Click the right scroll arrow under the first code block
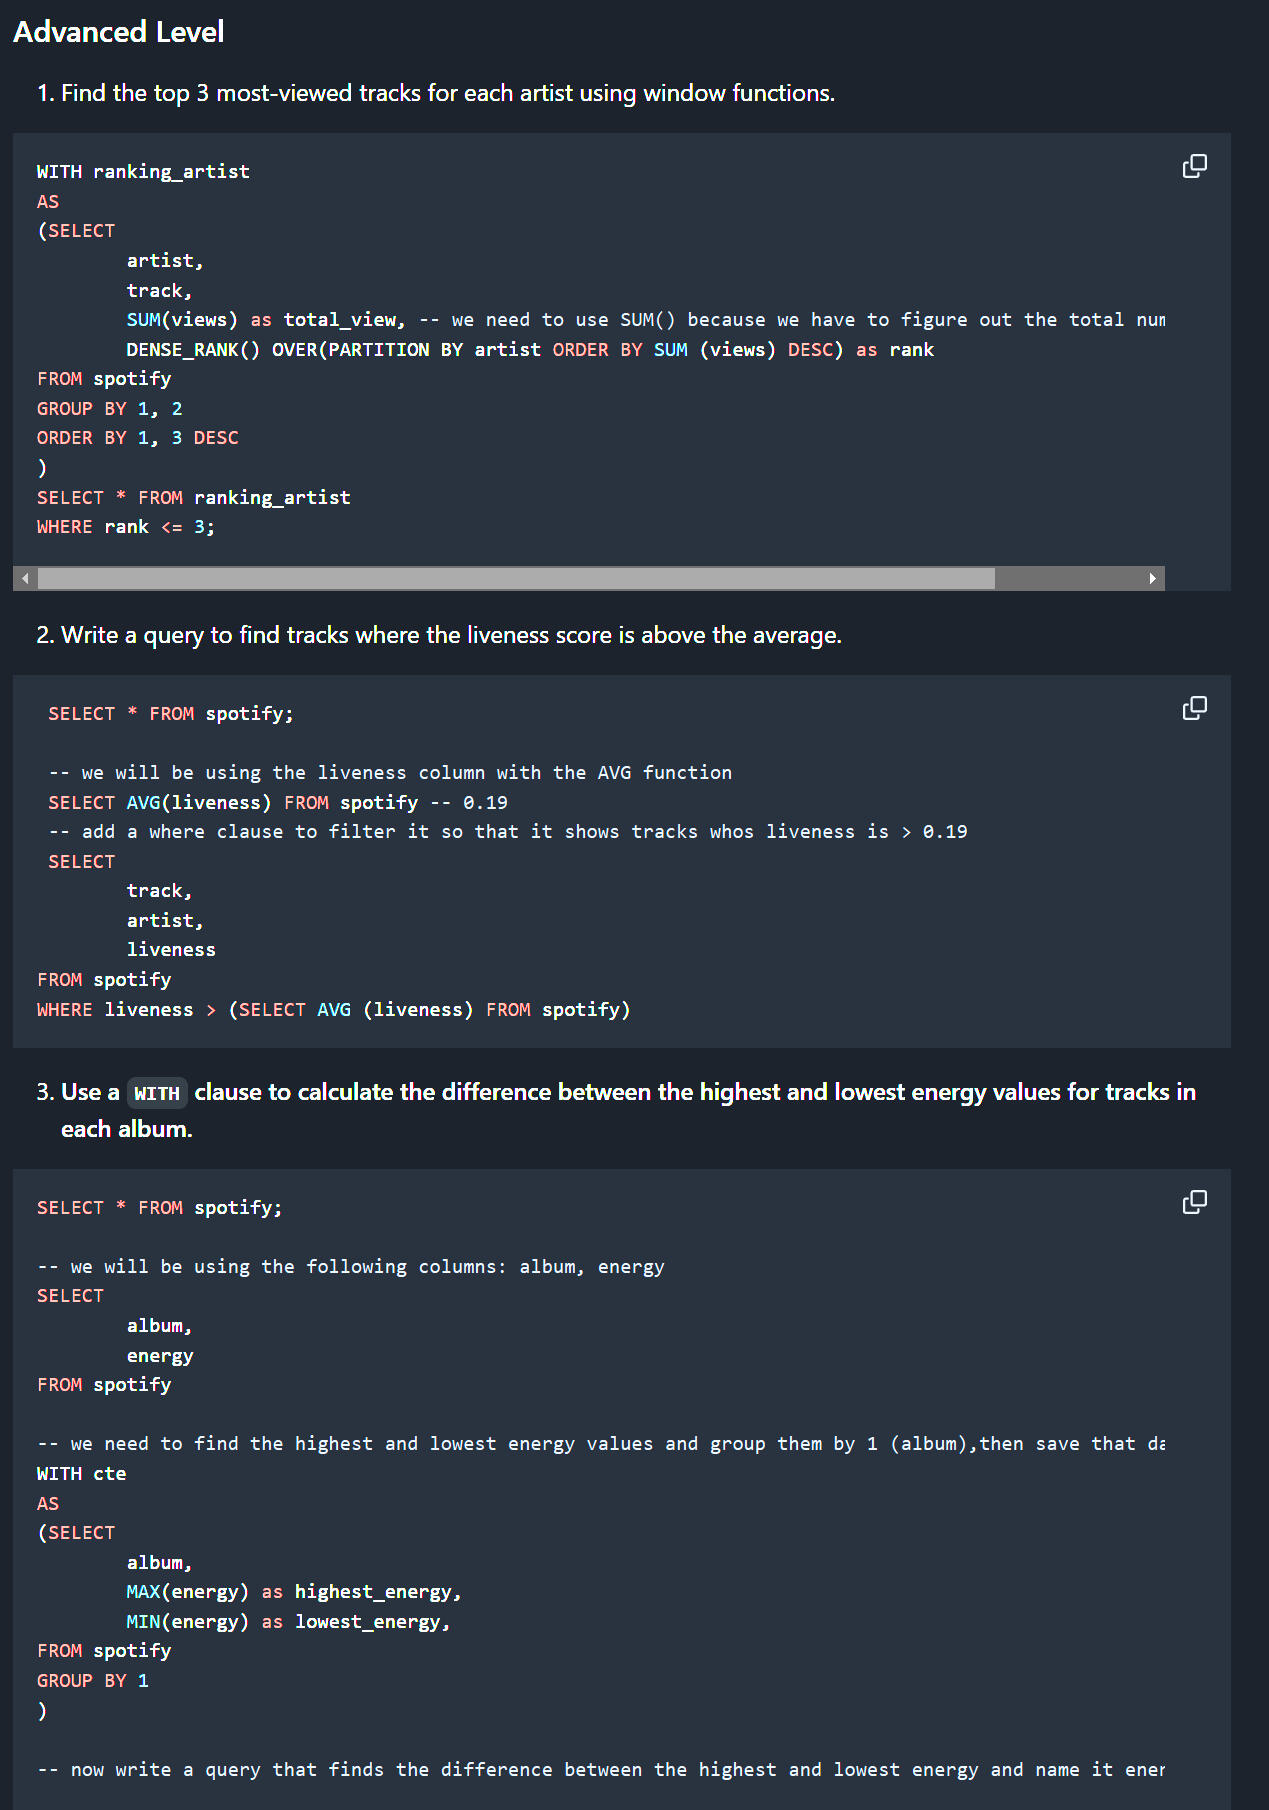 1152,578
